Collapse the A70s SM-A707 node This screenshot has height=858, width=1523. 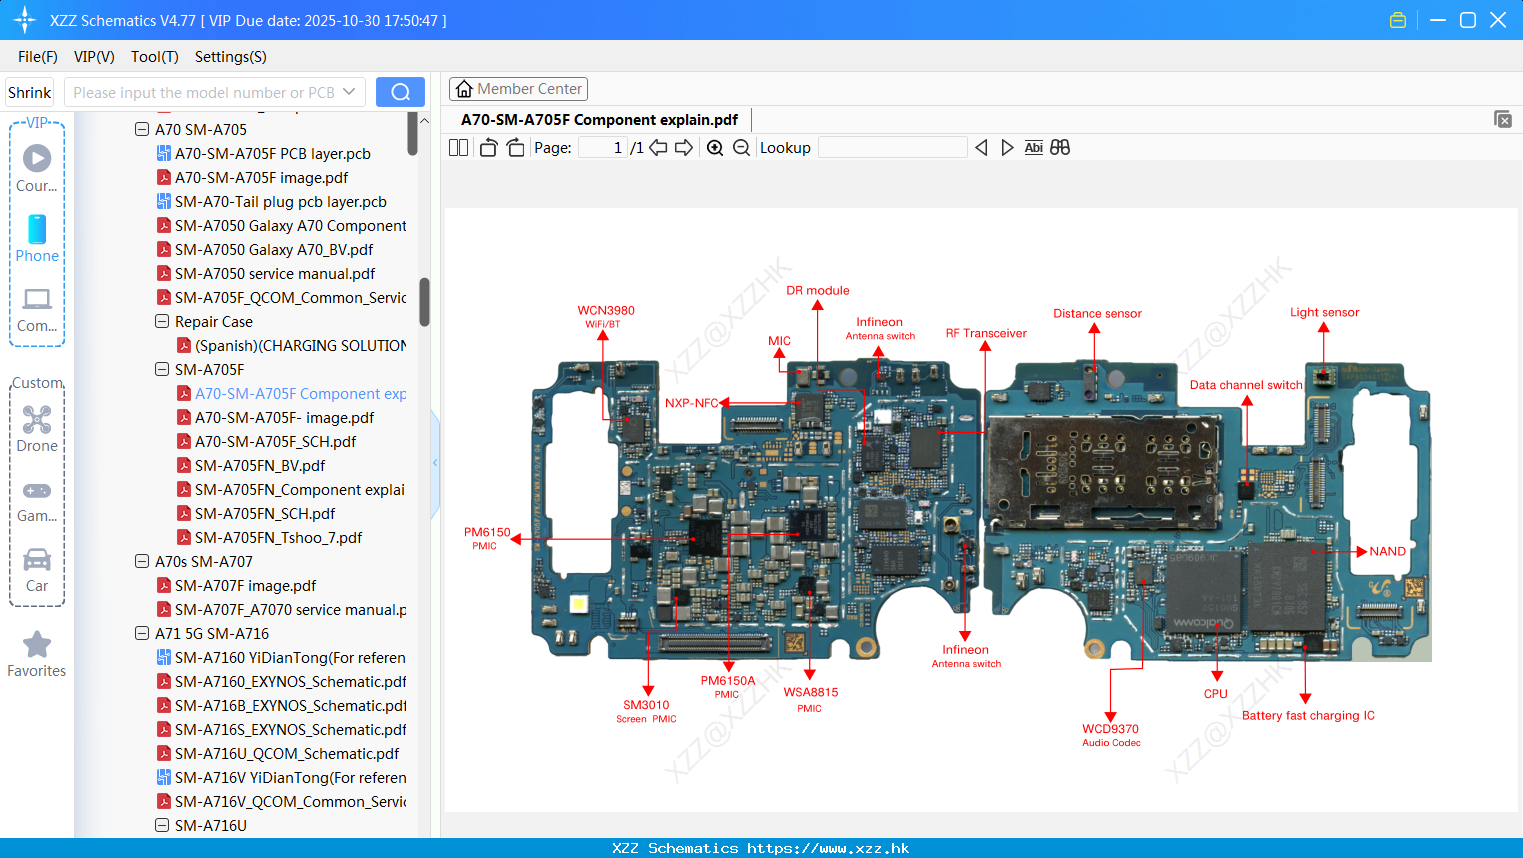click(142, 561)
